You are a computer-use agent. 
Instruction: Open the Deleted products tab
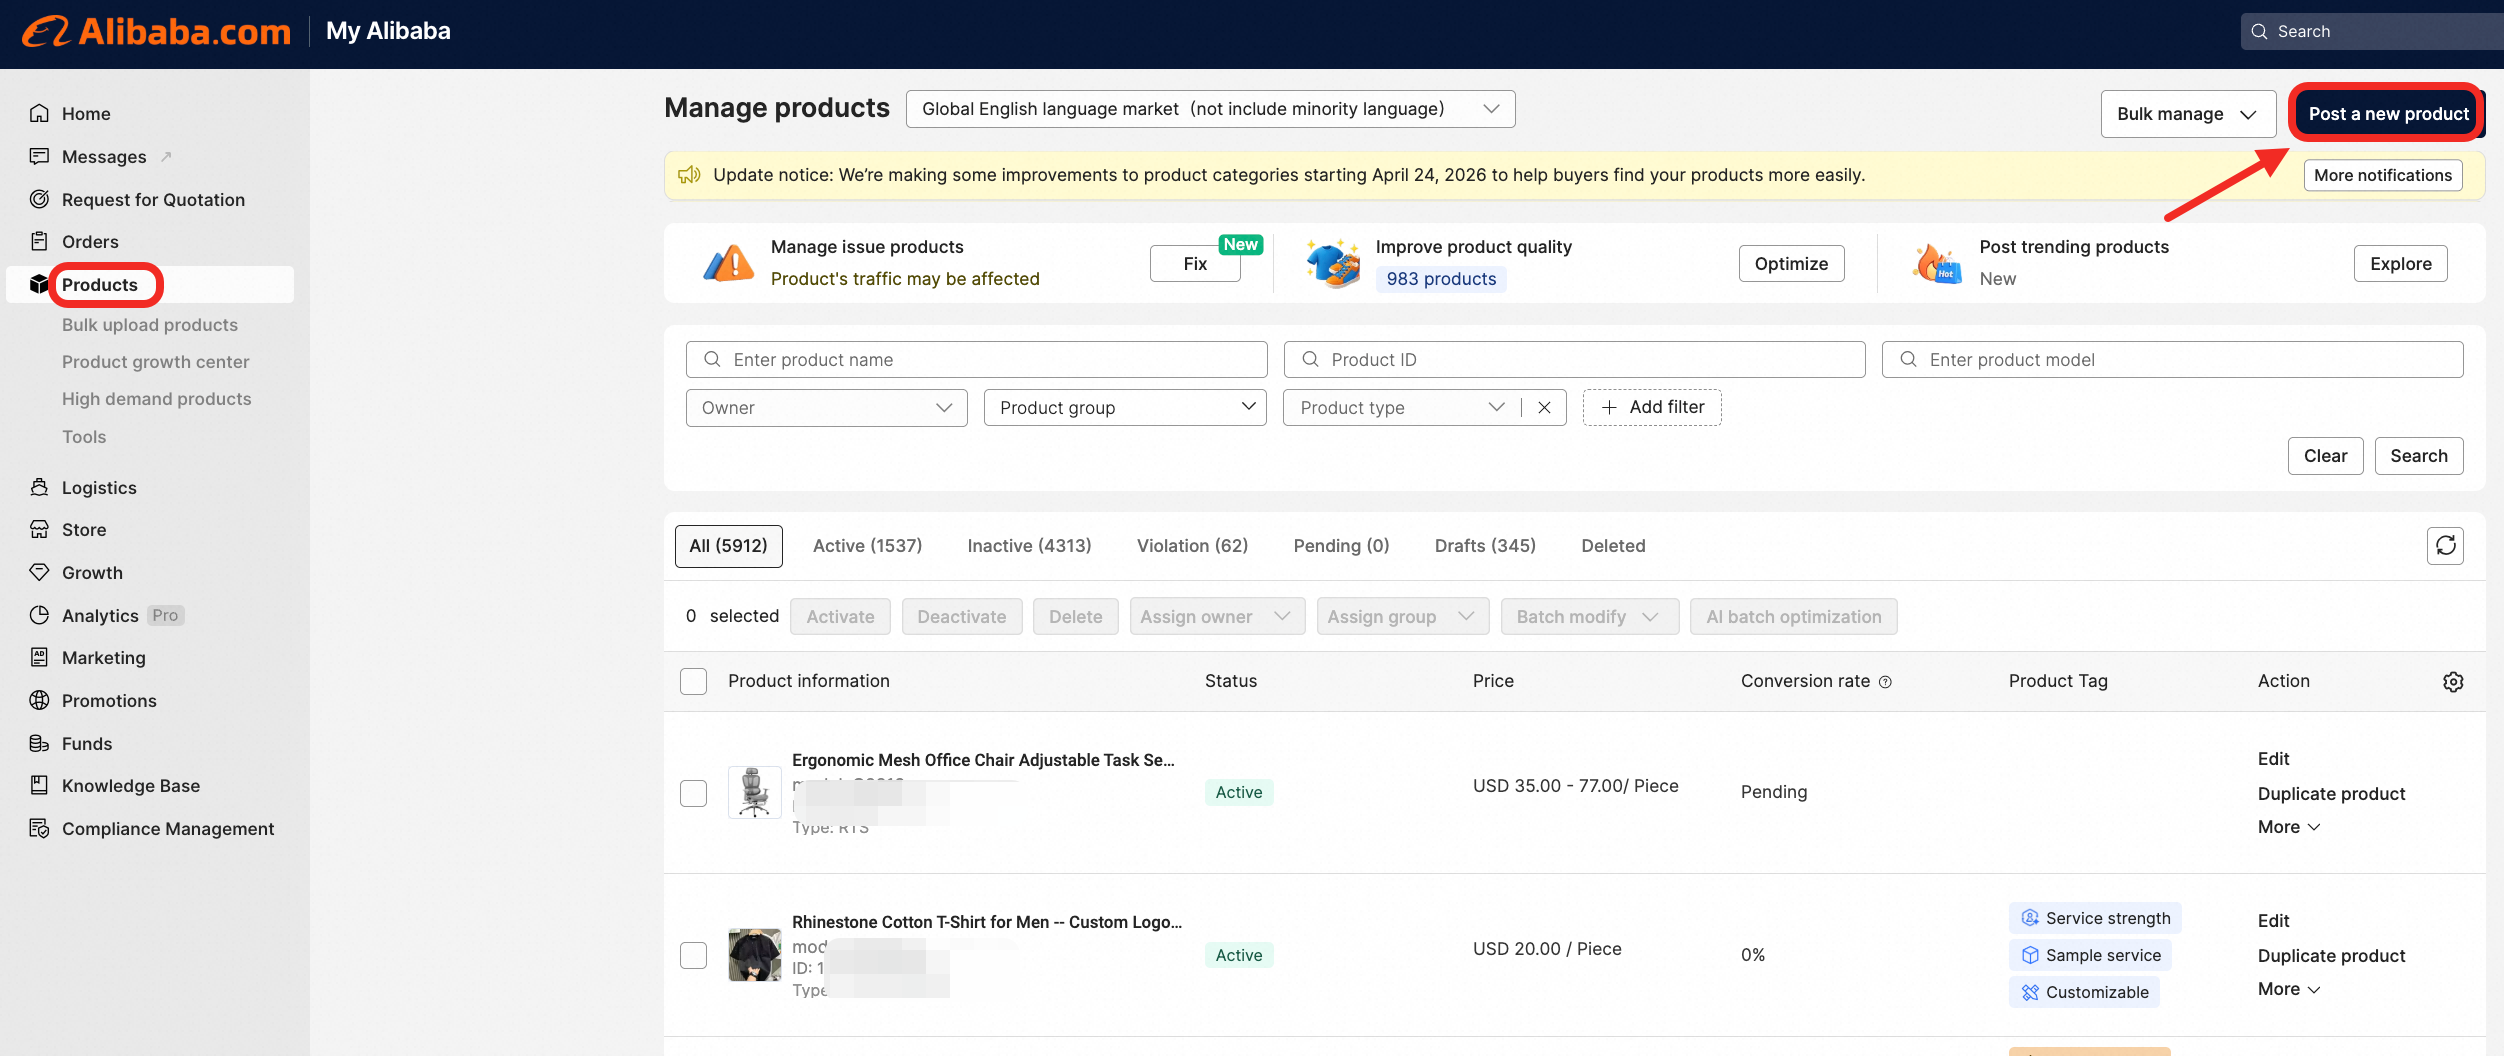coord(1613,546)
